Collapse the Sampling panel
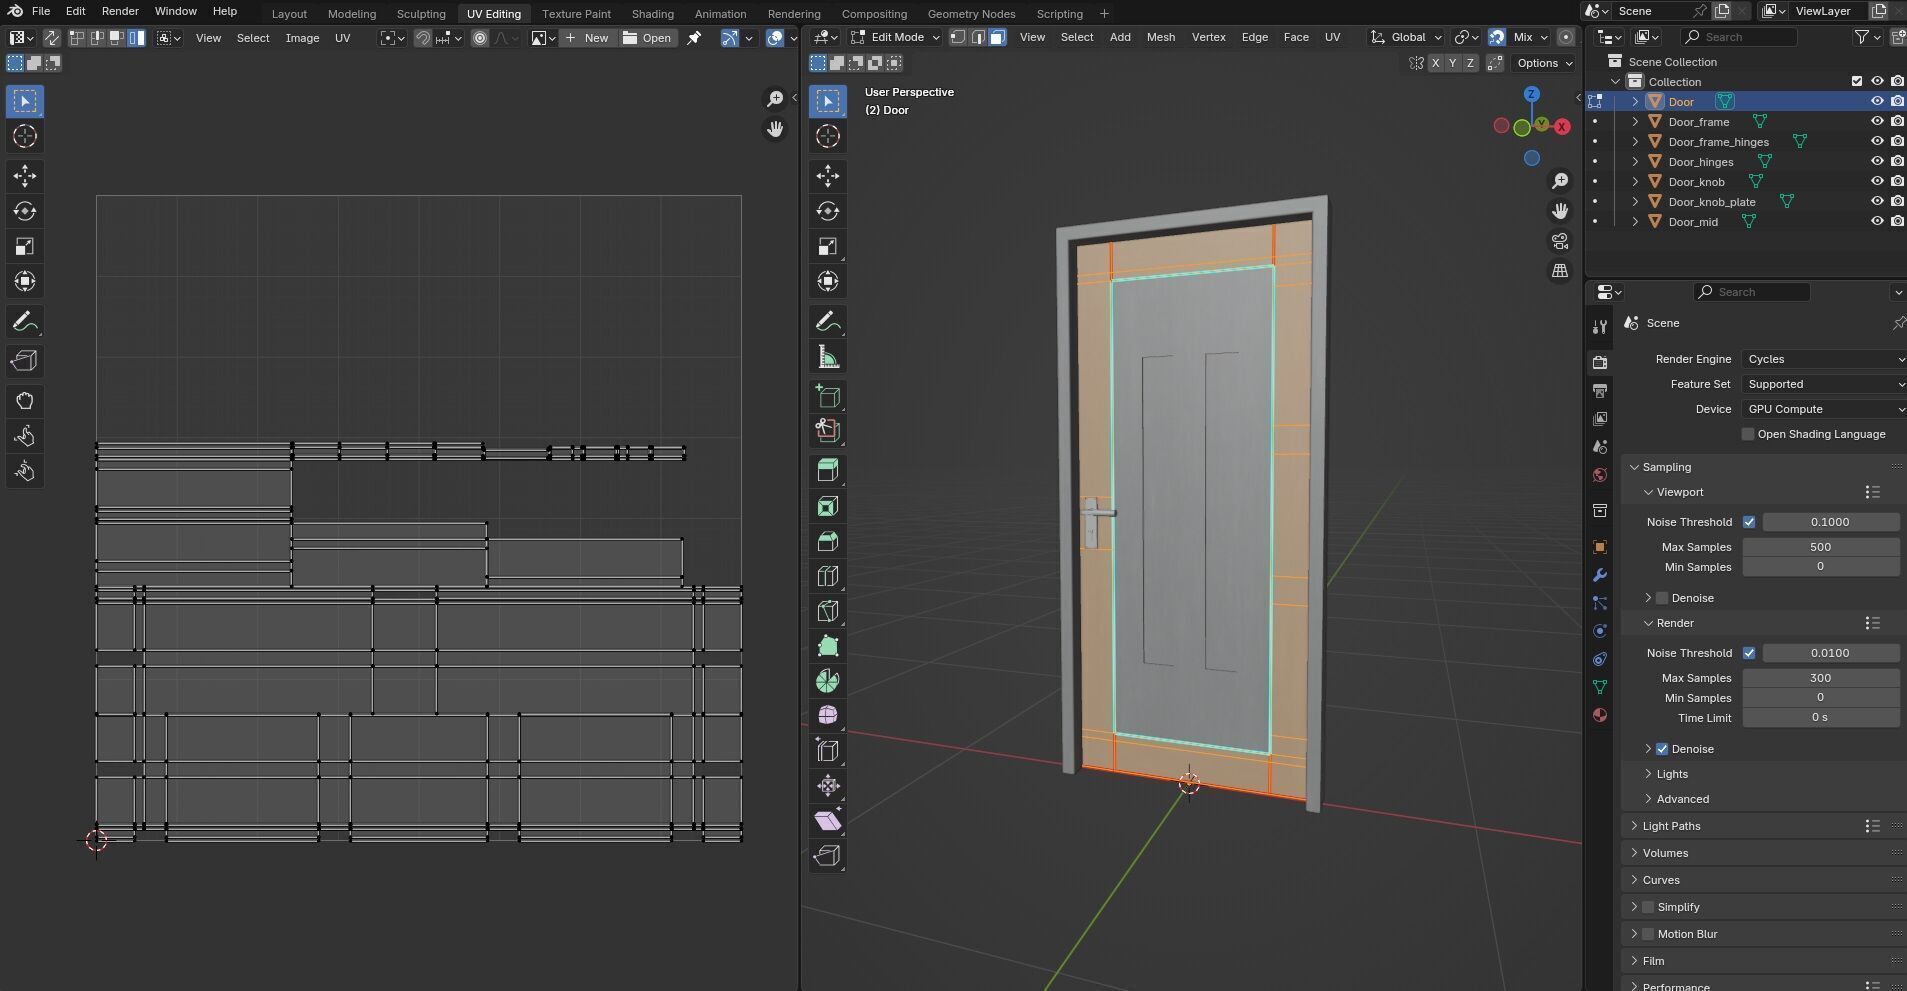The width and height of the screenshot is (1907, 991). coord(1666,467)
